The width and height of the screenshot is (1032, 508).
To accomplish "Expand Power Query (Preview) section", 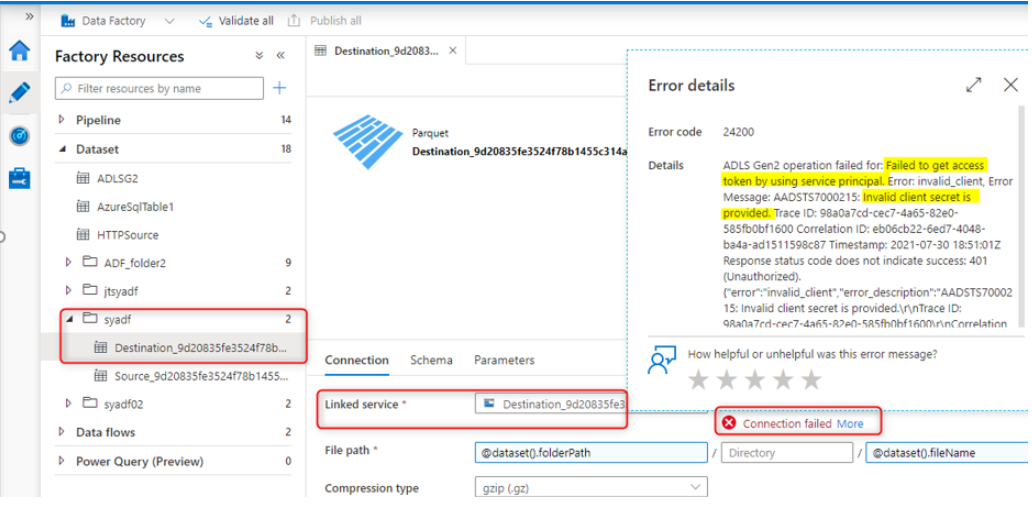I will 62,461.
